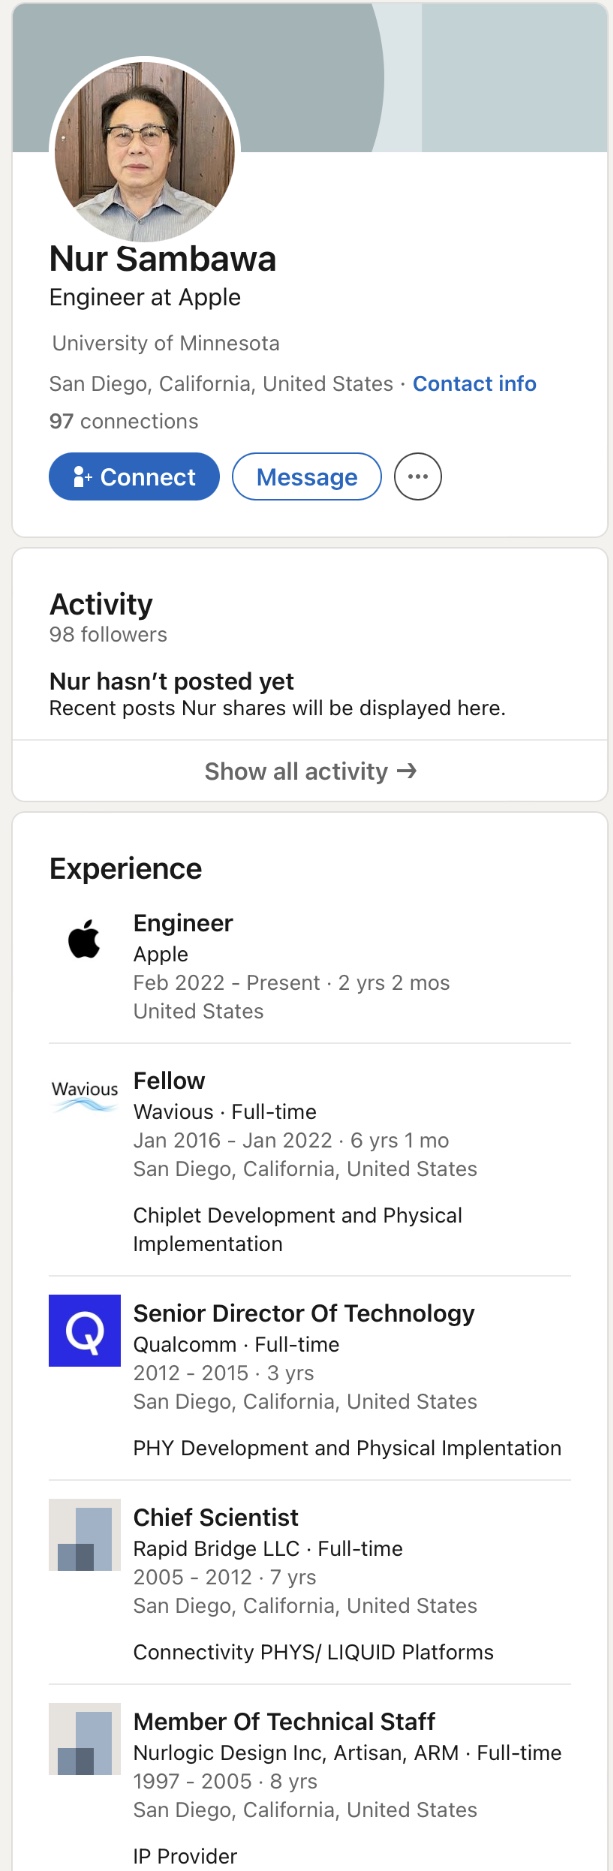Click the Nurlogic Design placeholder company logo
The image size is (613, 1871).
(85, 1739)
